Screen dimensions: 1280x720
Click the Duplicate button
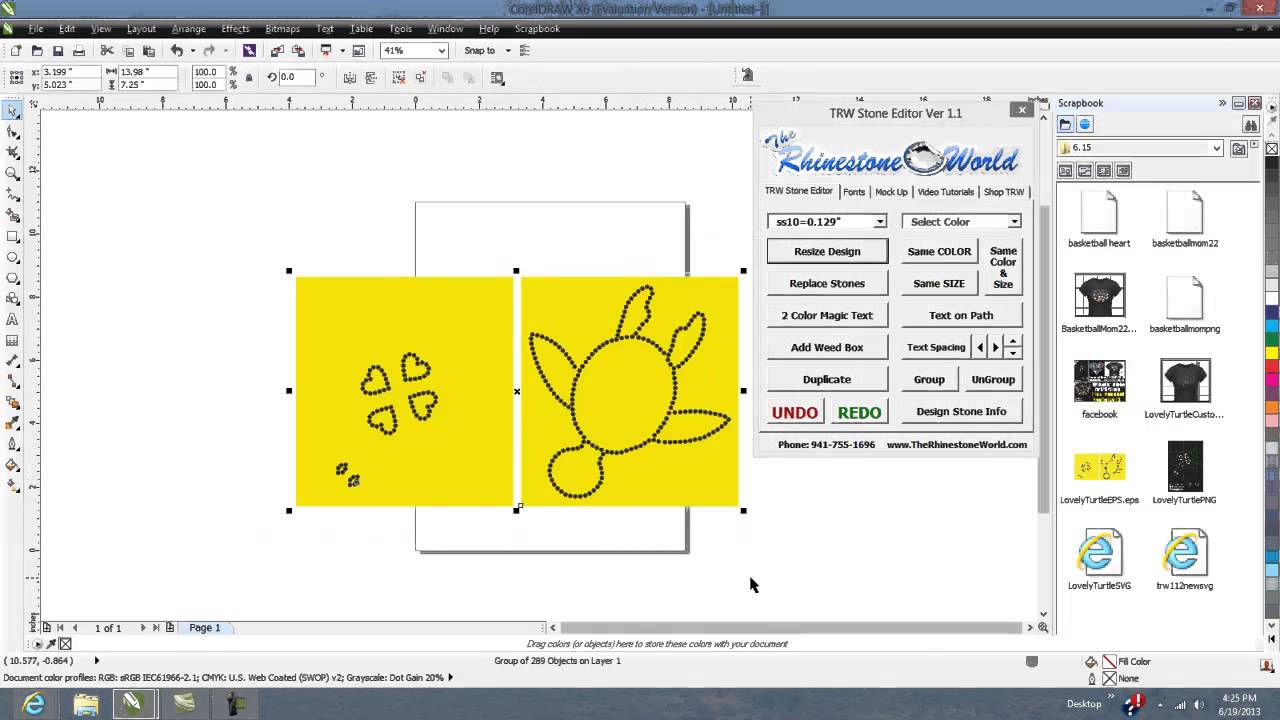pos(827,379)
